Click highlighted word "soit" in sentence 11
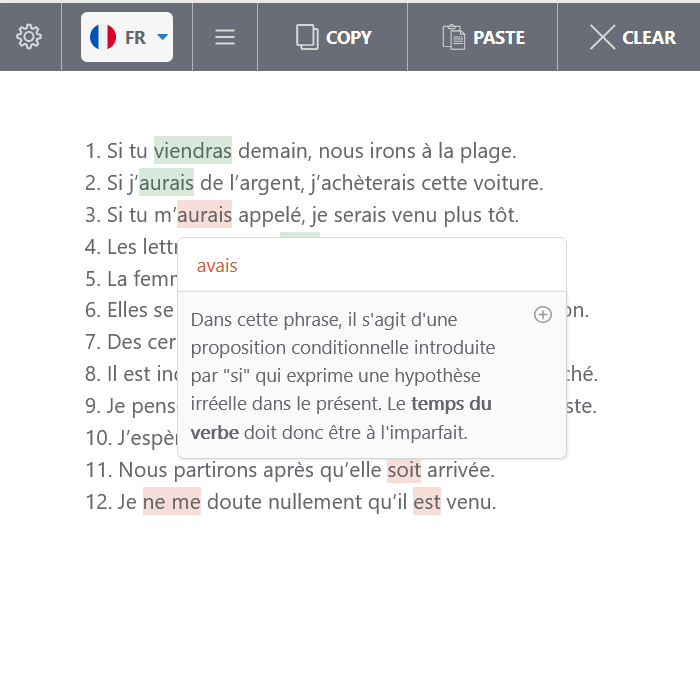This screenshot has width=700, height=690. pos(404,470)
